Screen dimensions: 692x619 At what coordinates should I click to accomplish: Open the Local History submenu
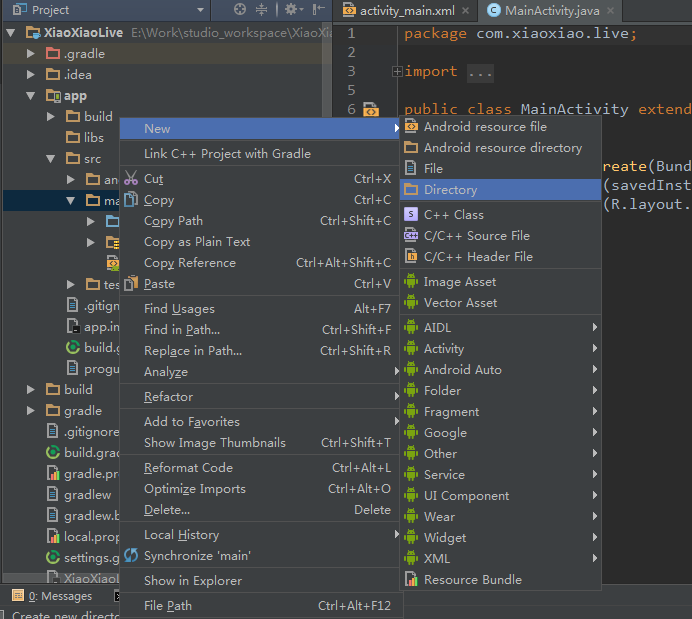260,535
